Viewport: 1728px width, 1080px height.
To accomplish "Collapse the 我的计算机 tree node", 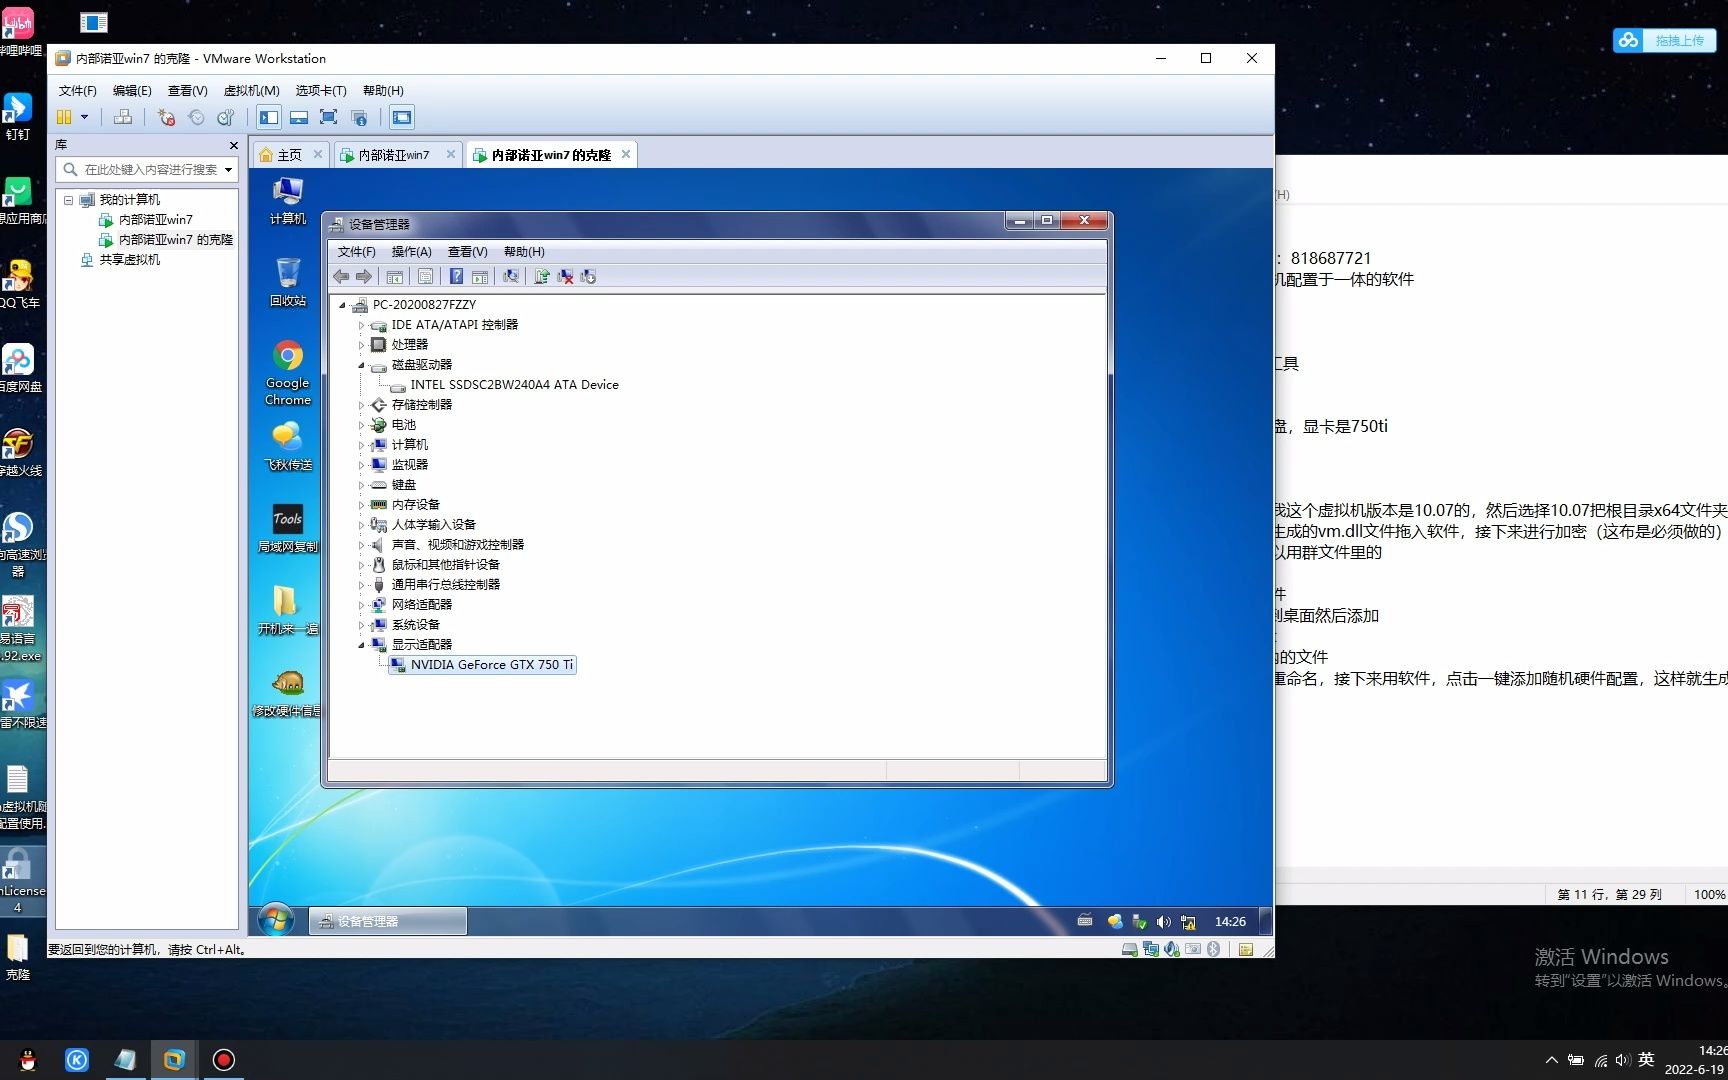I will click(x=68, y=200).
